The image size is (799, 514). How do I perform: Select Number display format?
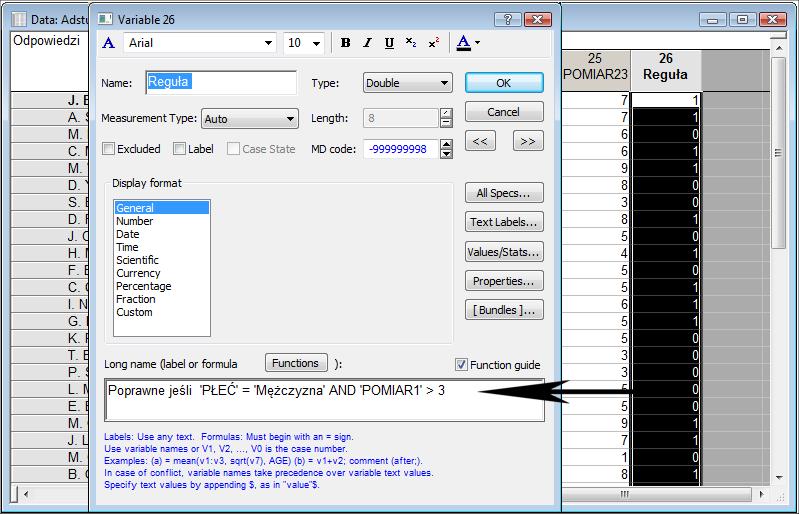(162, 221)
